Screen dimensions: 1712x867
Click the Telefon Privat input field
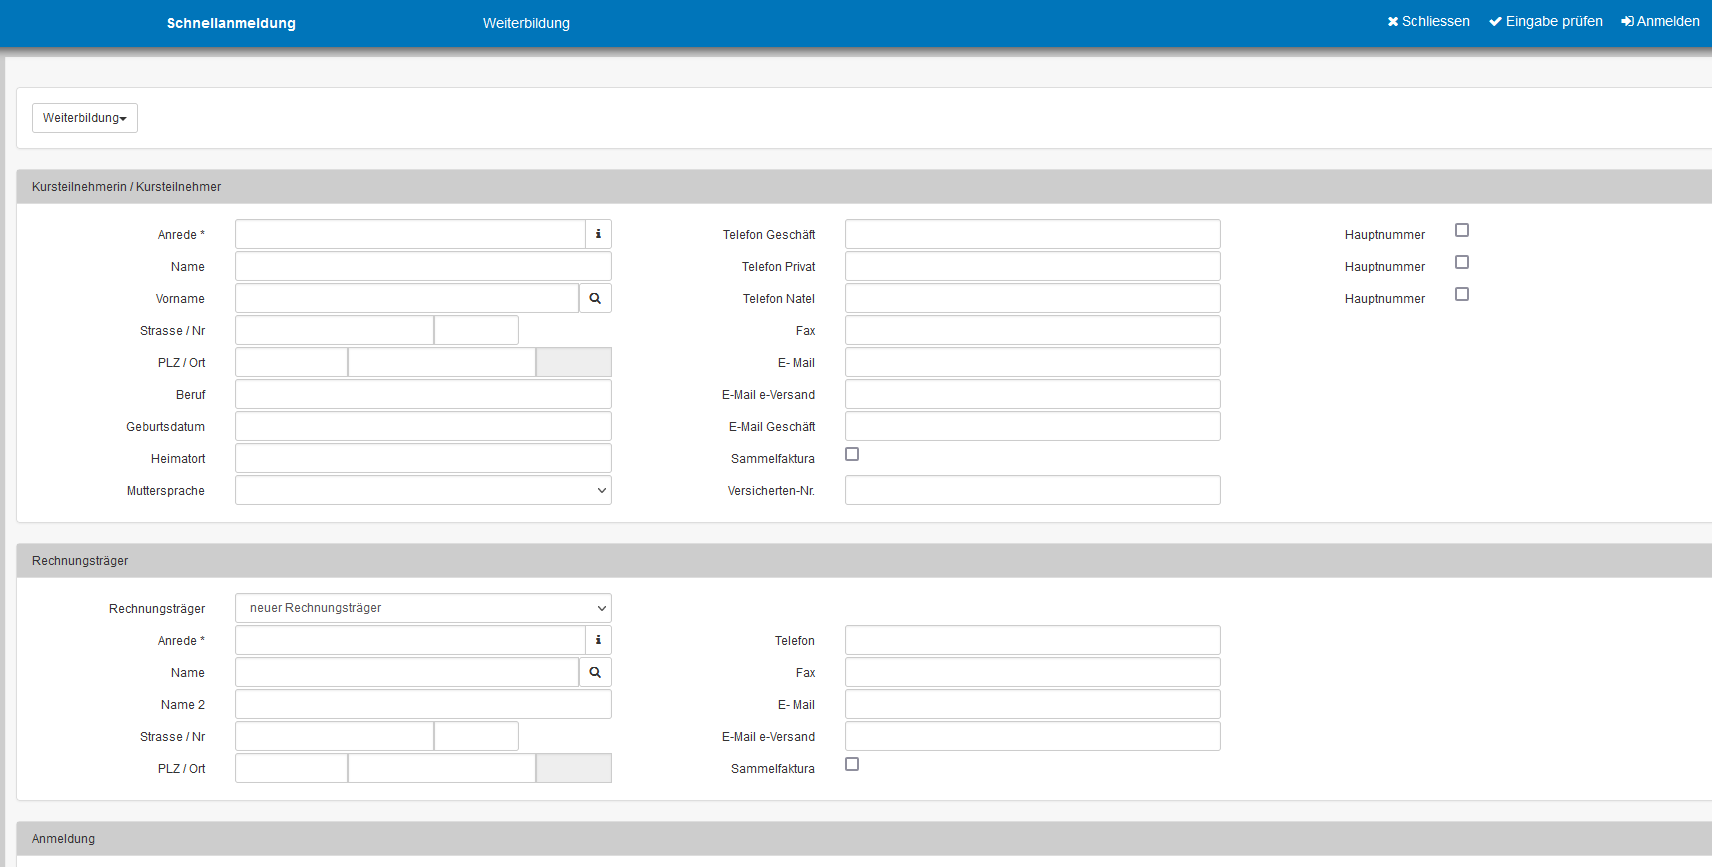1032,266
